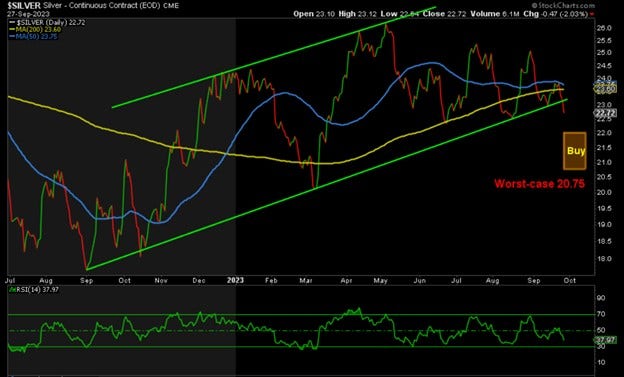
Task: Click the Close 22.72 value in header
Action: 444,14
